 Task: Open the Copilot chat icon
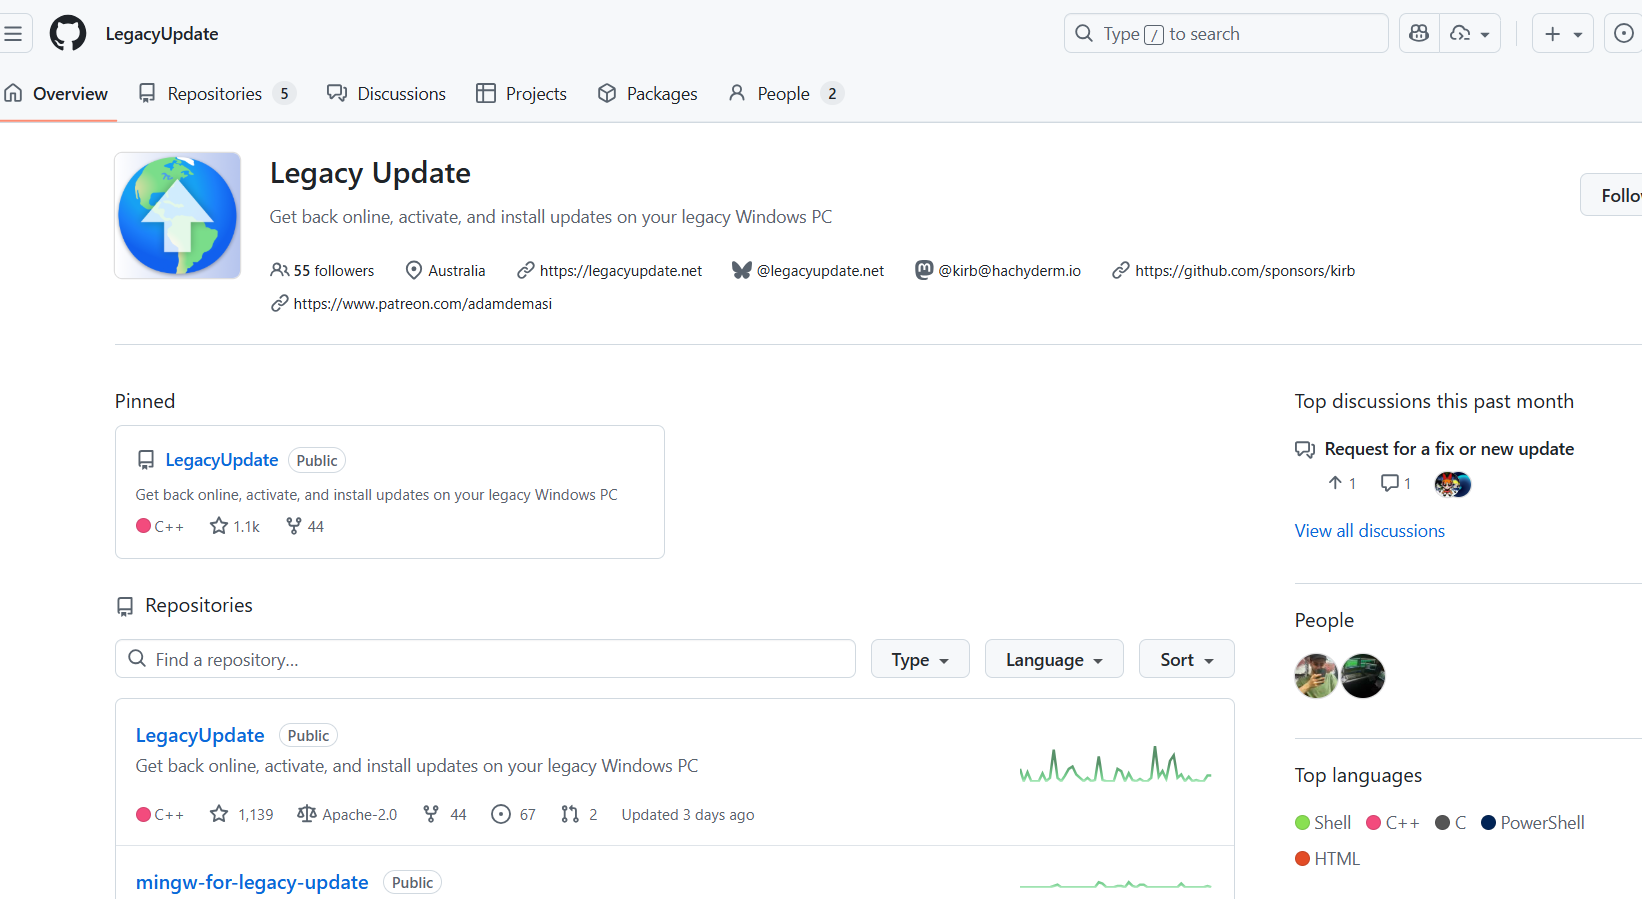pyautogui.click(x=1419, y=33)
